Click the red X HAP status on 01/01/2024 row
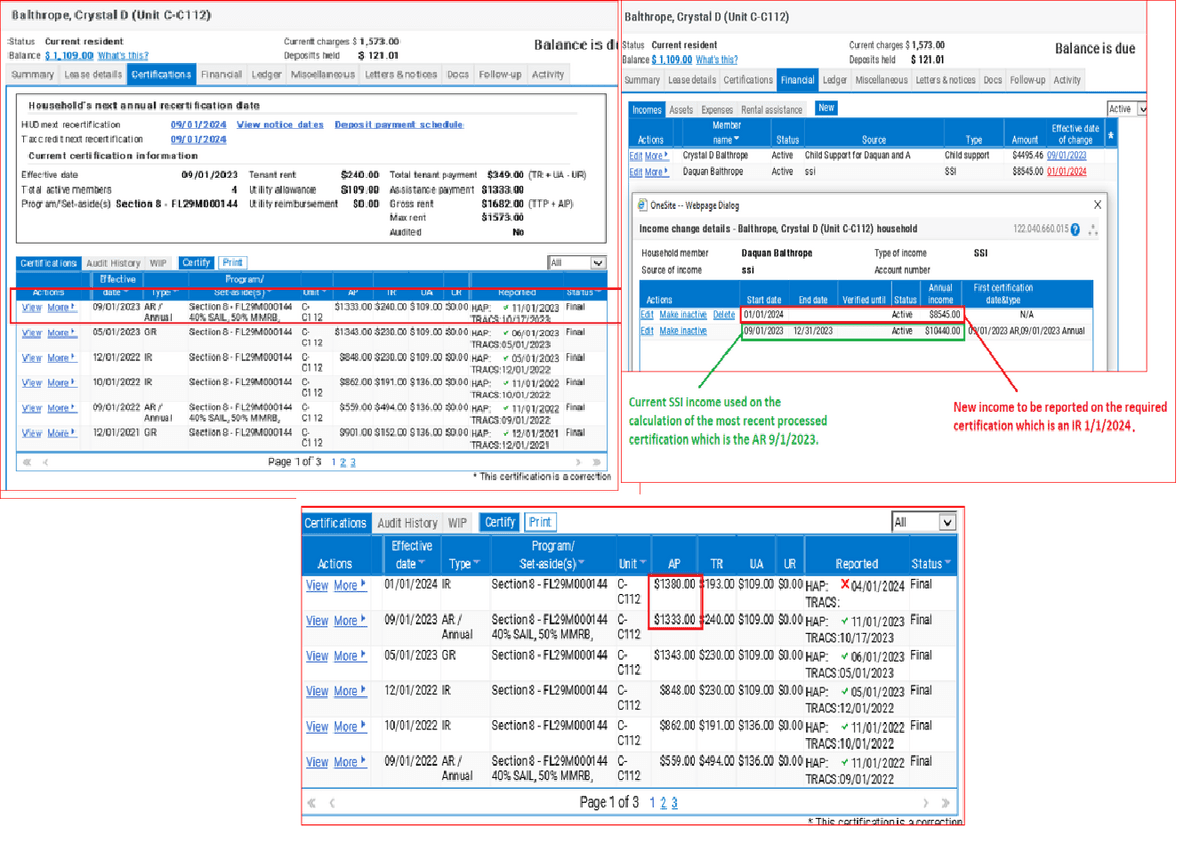Screen dimensions: 1200x859 845,584
